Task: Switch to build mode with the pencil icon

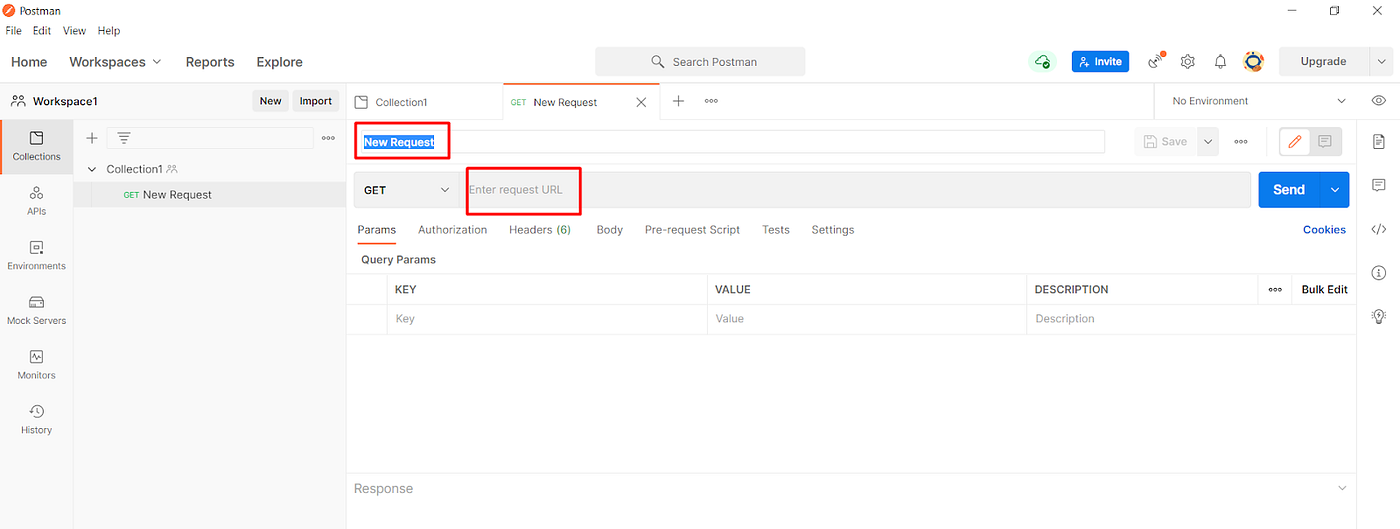Action: click(1295, 142)
